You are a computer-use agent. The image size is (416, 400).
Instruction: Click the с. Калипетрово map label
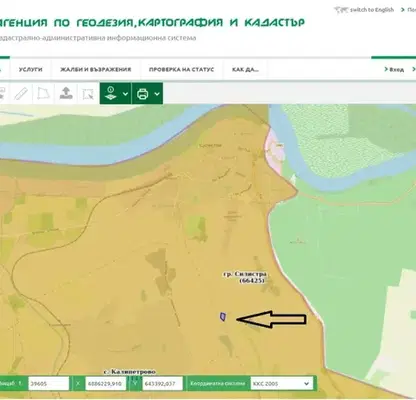click(x=130, y=372)
